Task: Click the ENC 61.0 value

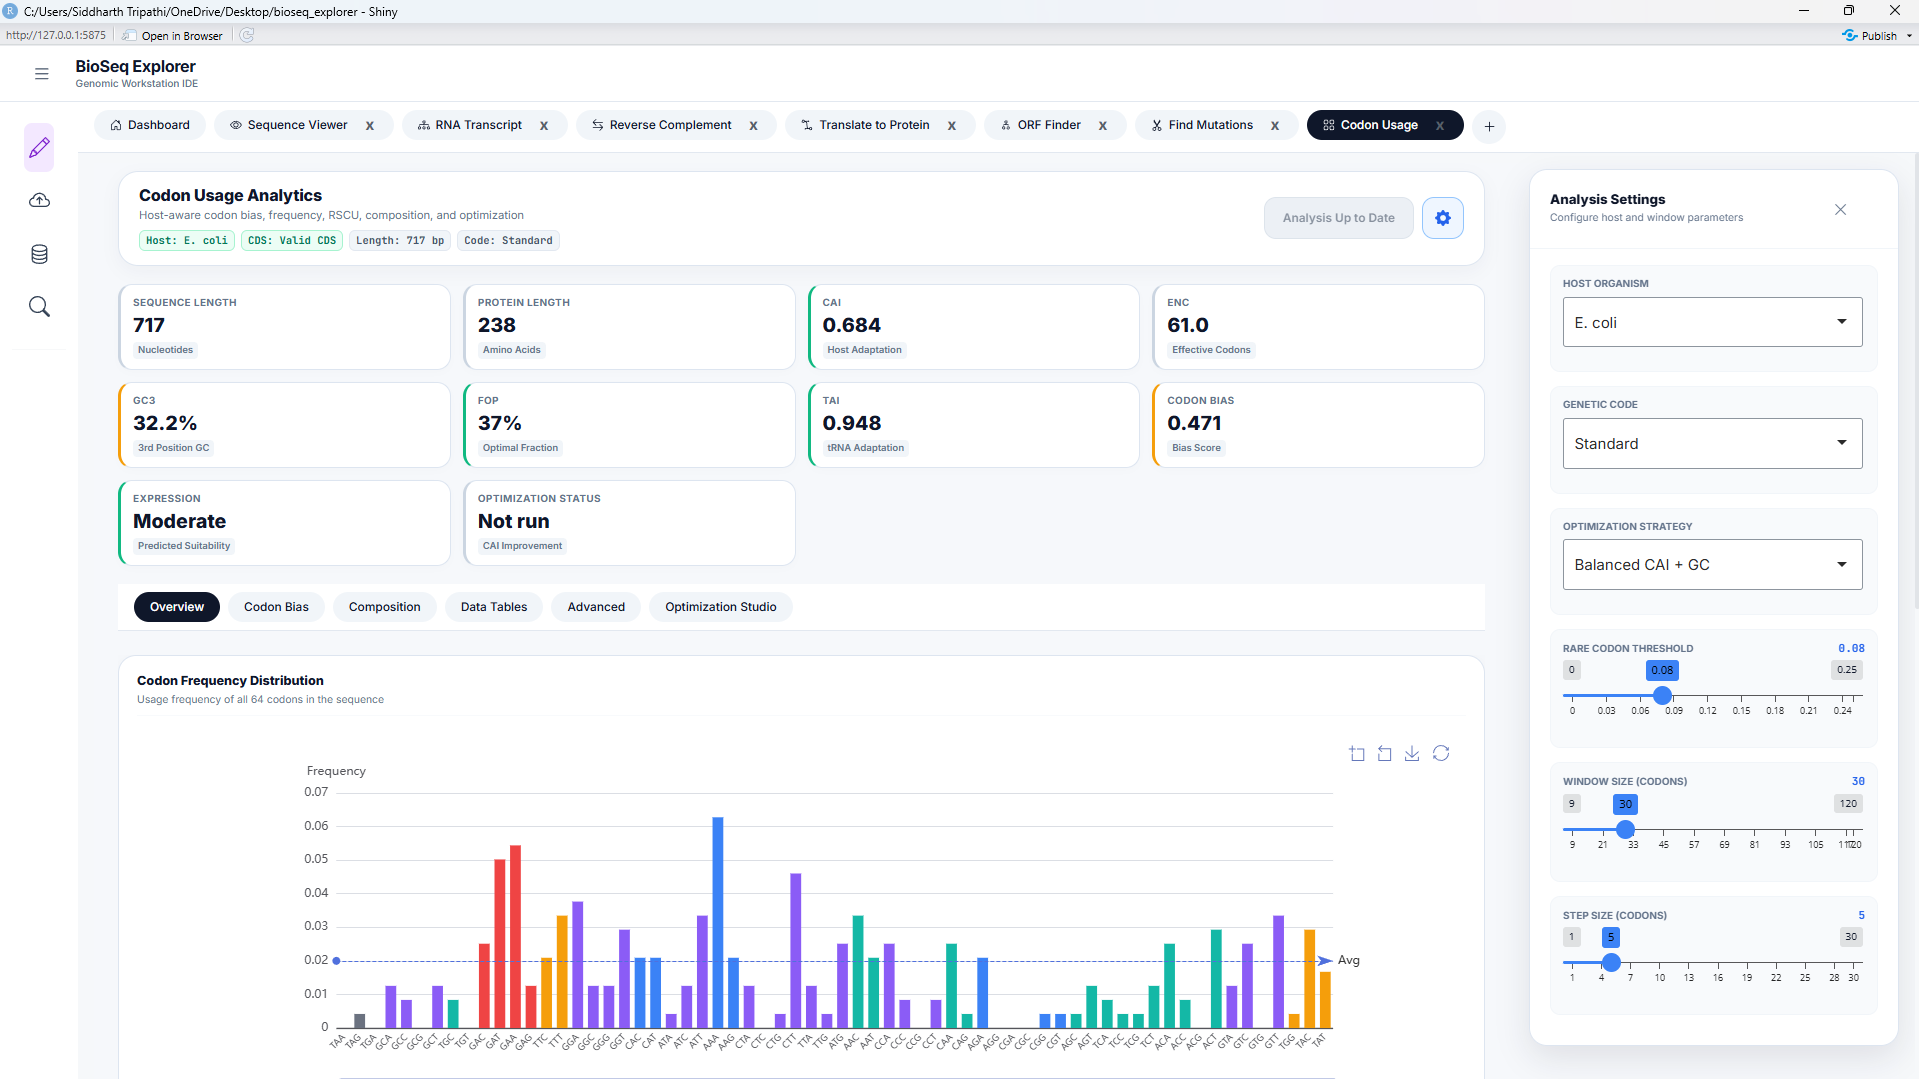Action: coord(1188,325)
